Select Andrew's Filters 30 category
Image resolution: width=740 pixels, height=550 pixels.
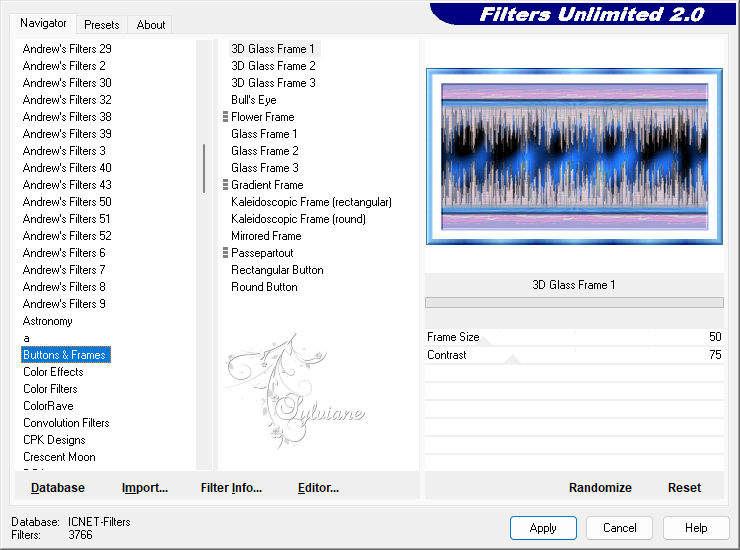[x=67, y=83]
